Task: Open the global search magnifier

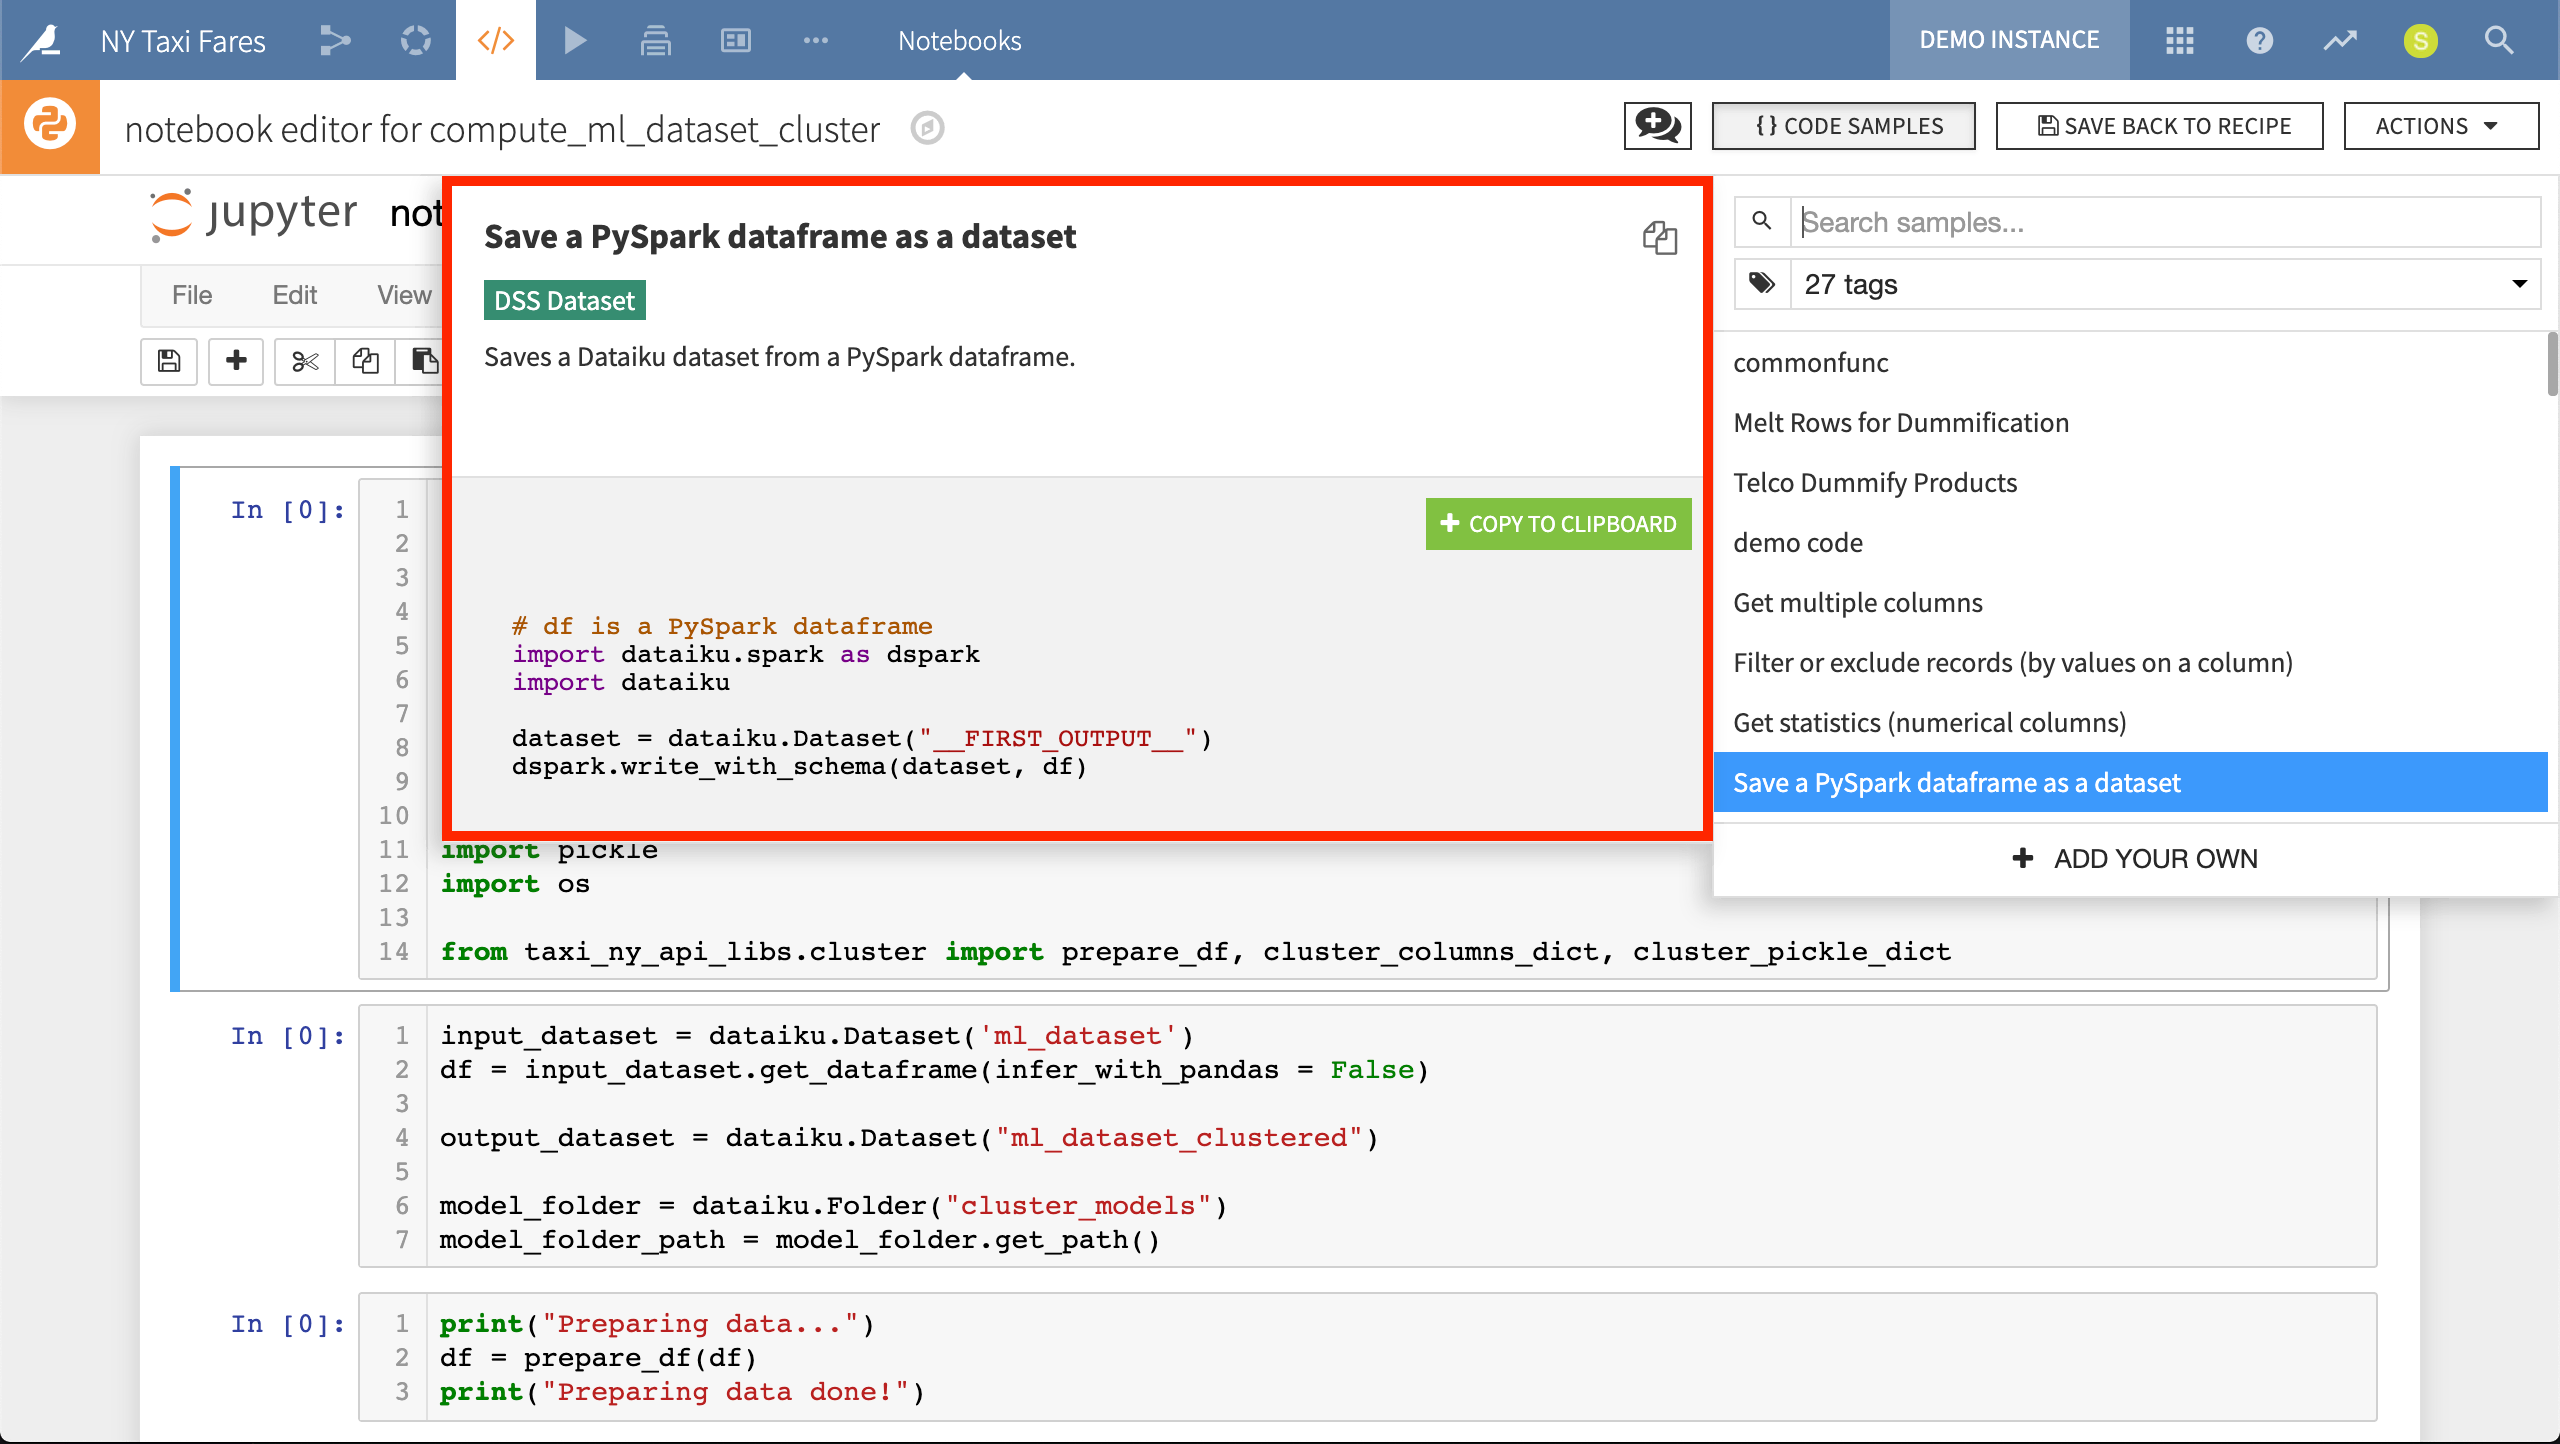Action: pos(2499,40)
